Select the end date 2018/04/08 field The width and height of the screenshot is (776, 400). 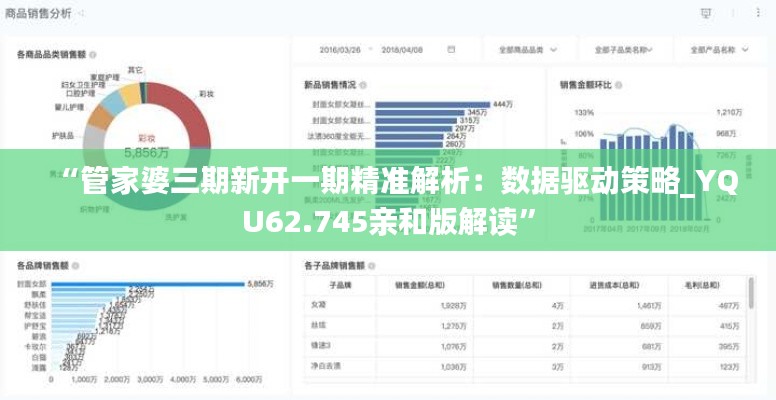[x=402, y=50]
